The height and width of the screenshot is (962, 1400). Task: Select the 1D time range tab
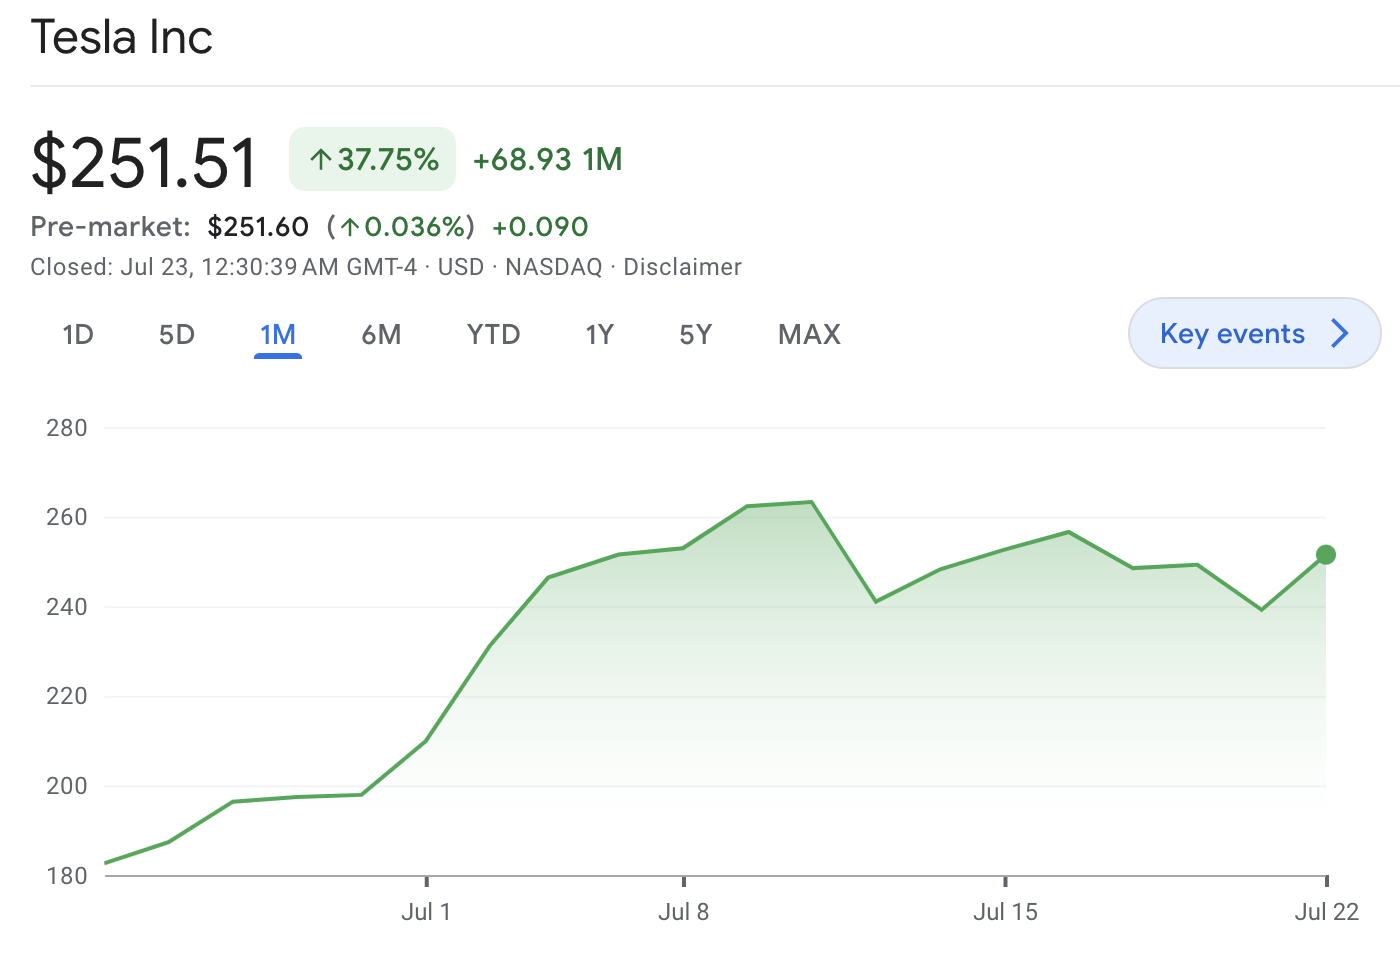click(78, 335)
